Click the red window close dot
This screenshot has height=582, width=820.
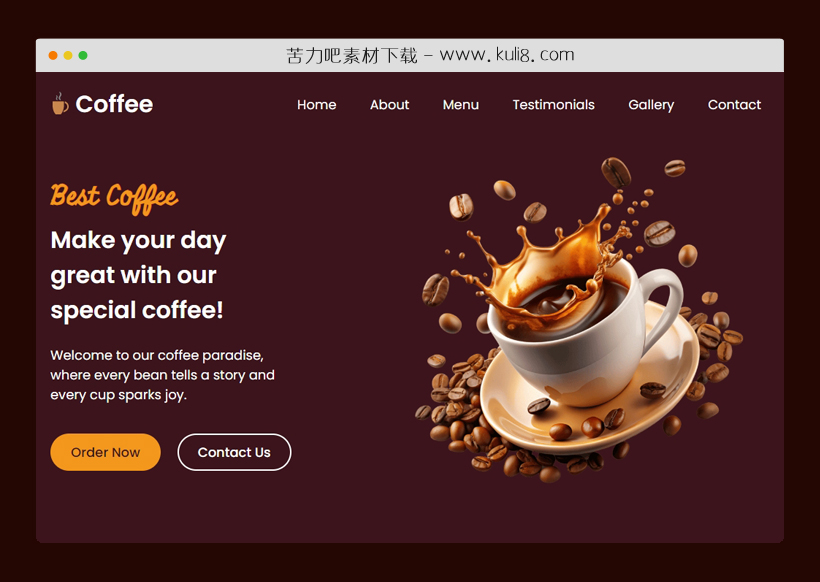[53, 55]
